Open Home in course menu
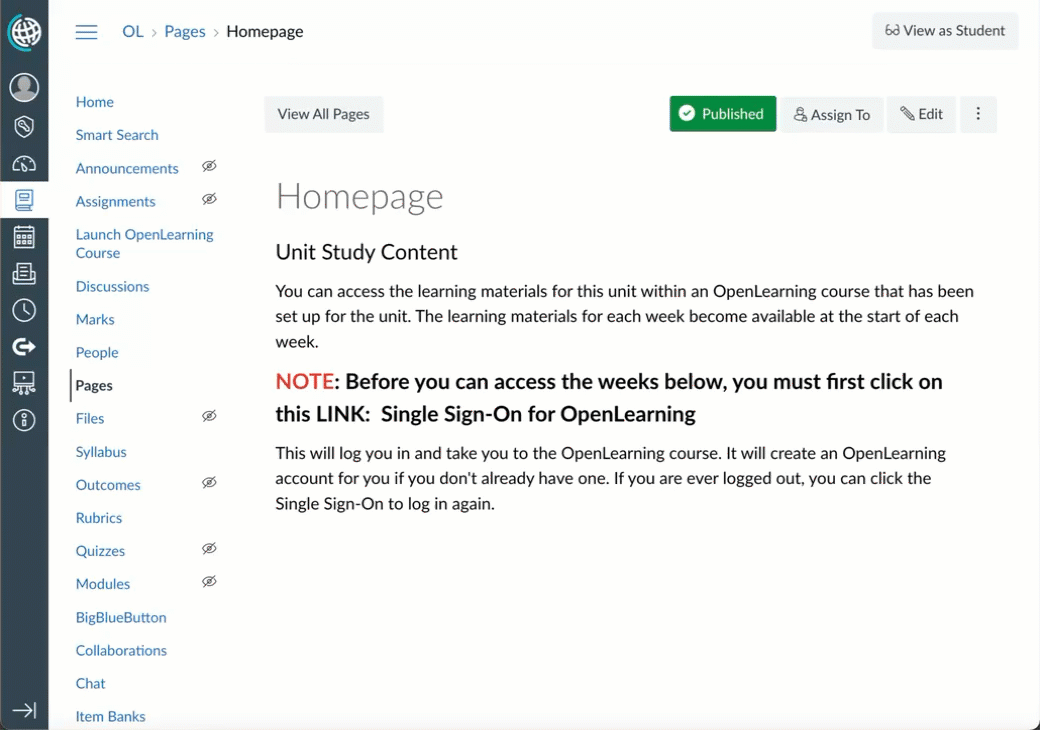This screenshot has width=1040, height=730. point(95,102)
